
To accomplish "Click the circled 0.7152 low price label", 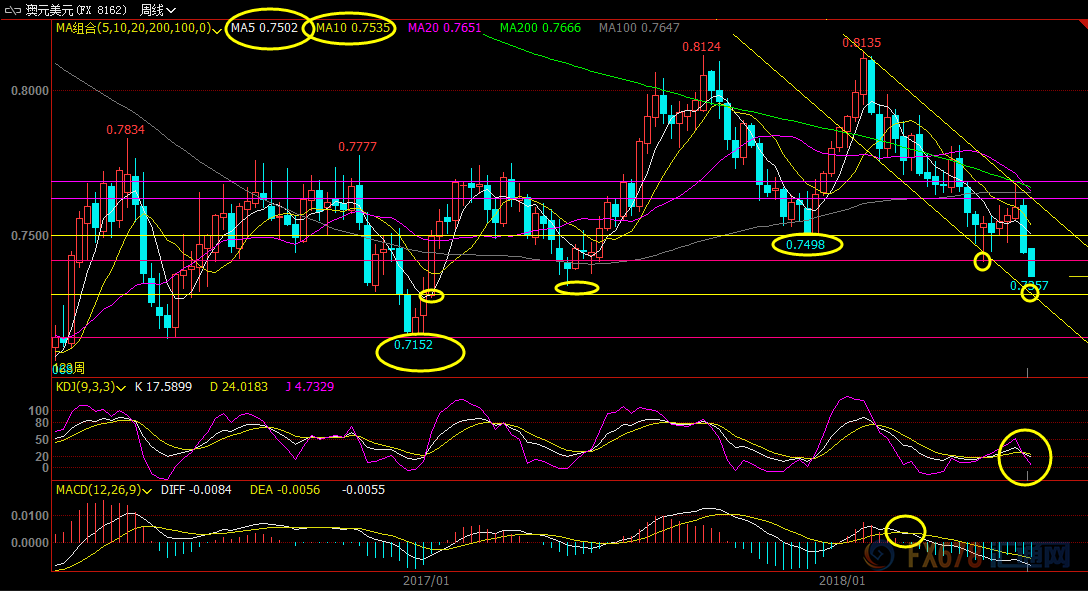I will click(413, 344).
